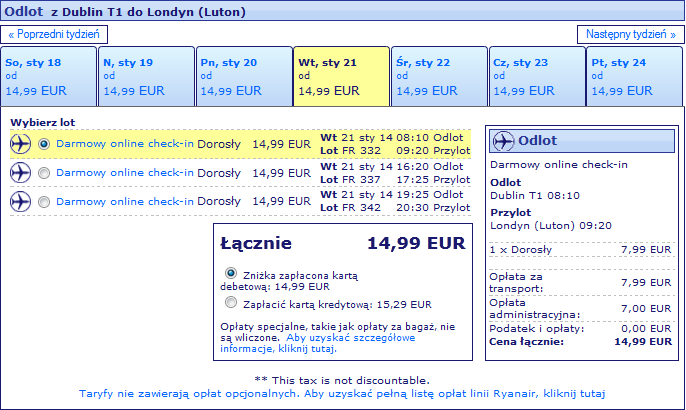Image resolution: width=686 pixels, height=410 pixels.
Task: Select the 08:10 flight FR 332 radio button
Action: point(44,144)
